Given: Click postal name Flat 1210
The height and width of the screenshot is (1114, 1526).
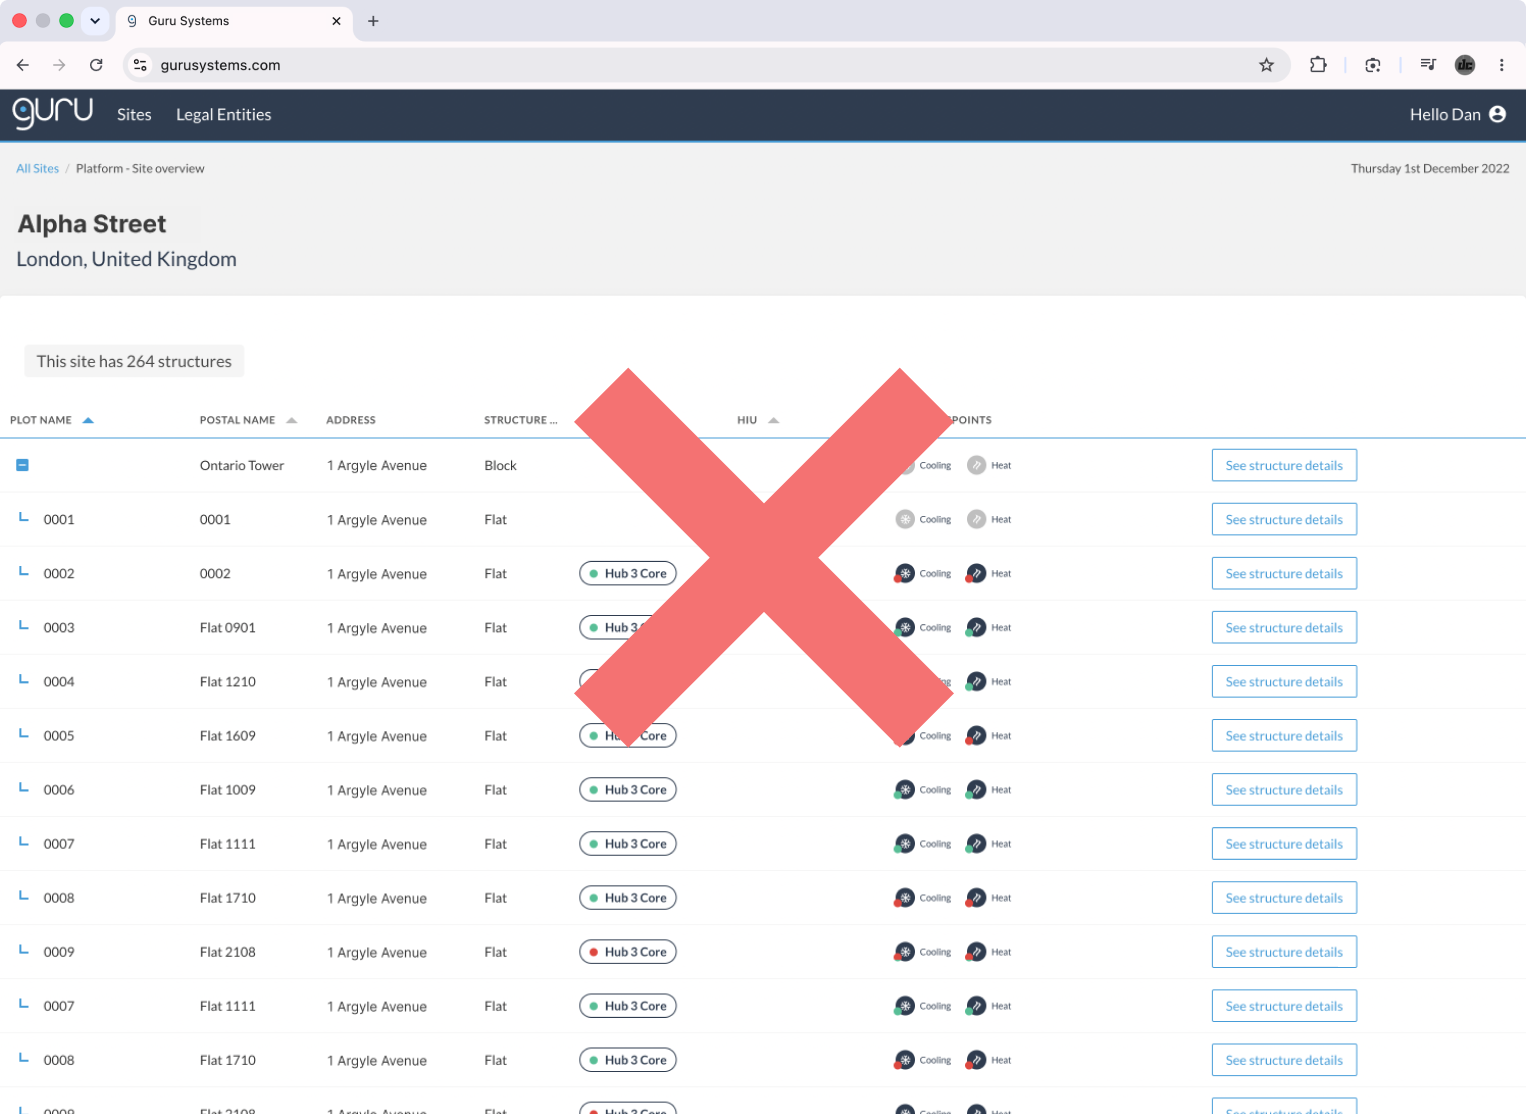Looking at the screenshot, I should click(228, 681).
